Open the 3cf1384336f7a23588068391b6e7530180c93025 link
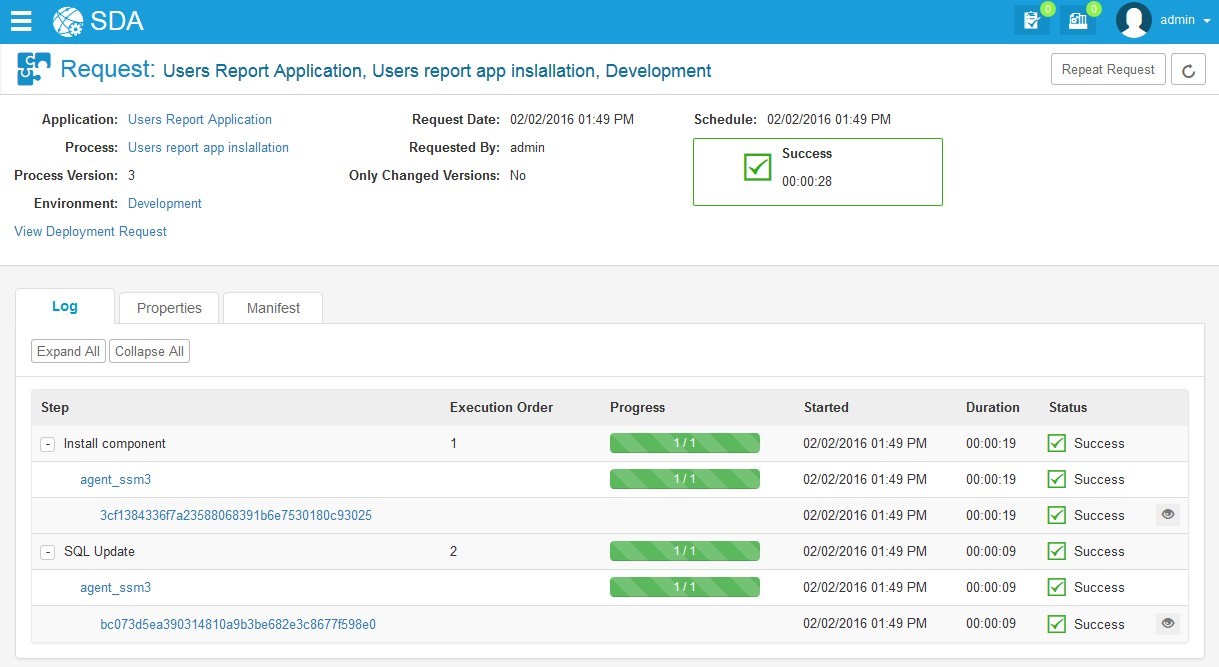Viewport: 1219px width, 667px height. click(x=236, y=515)
